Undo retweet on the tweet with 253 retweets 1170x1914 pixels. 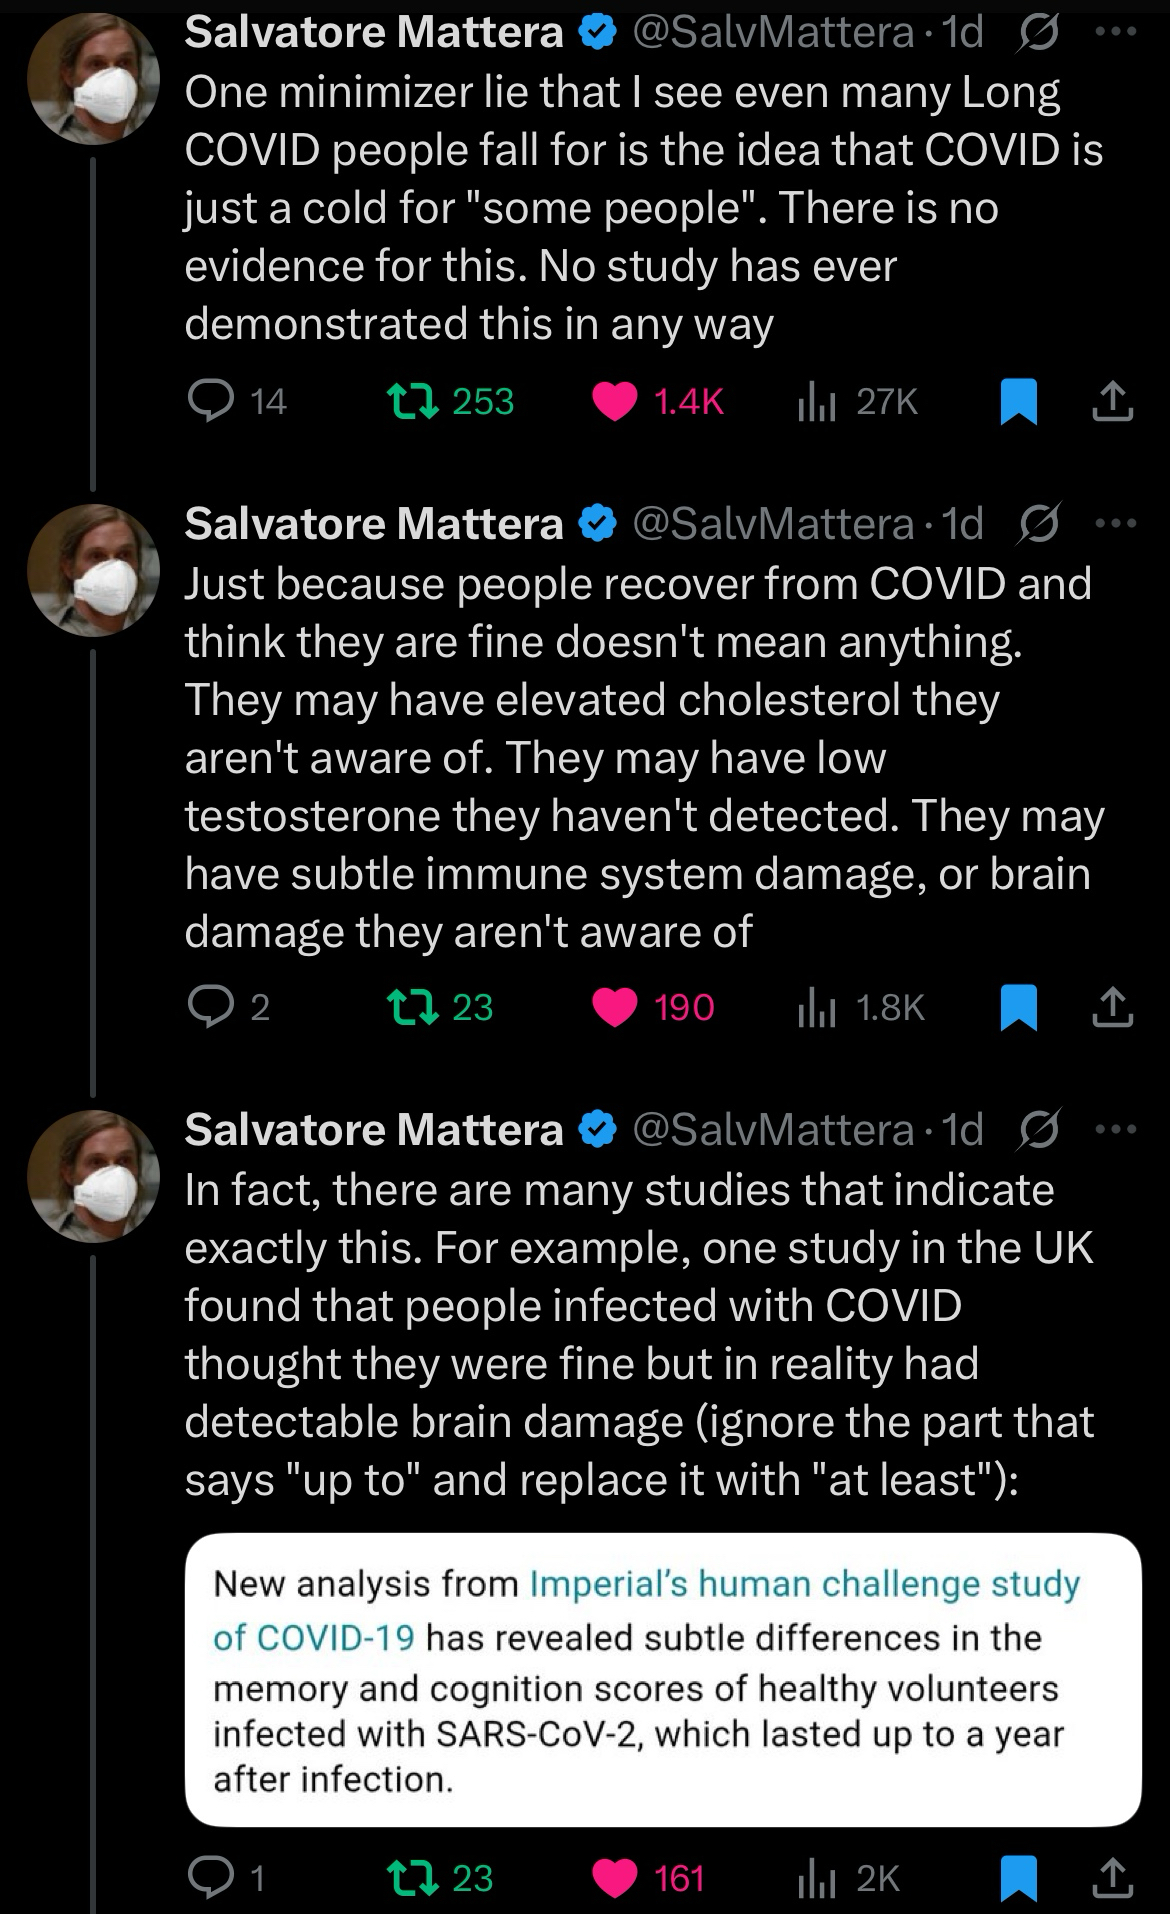[x=413, y=401]
